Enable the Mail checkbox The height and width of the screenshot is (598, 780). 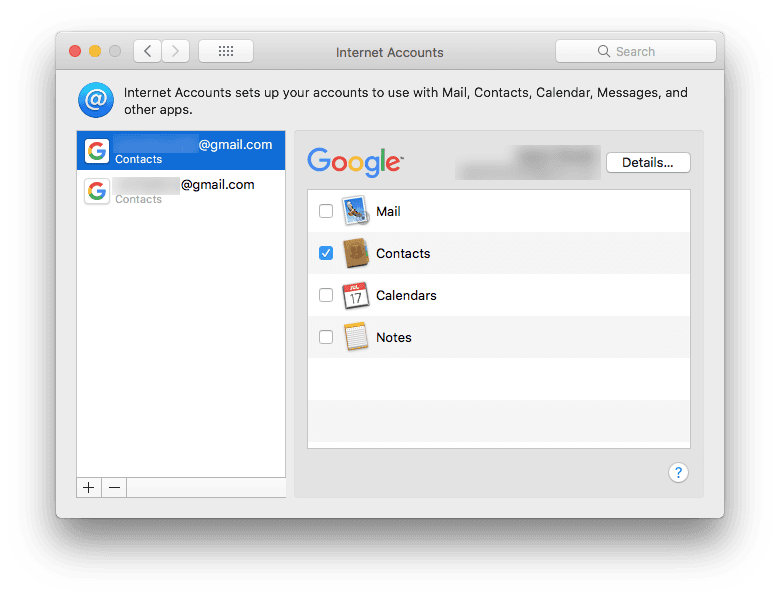tap(326, 211)
